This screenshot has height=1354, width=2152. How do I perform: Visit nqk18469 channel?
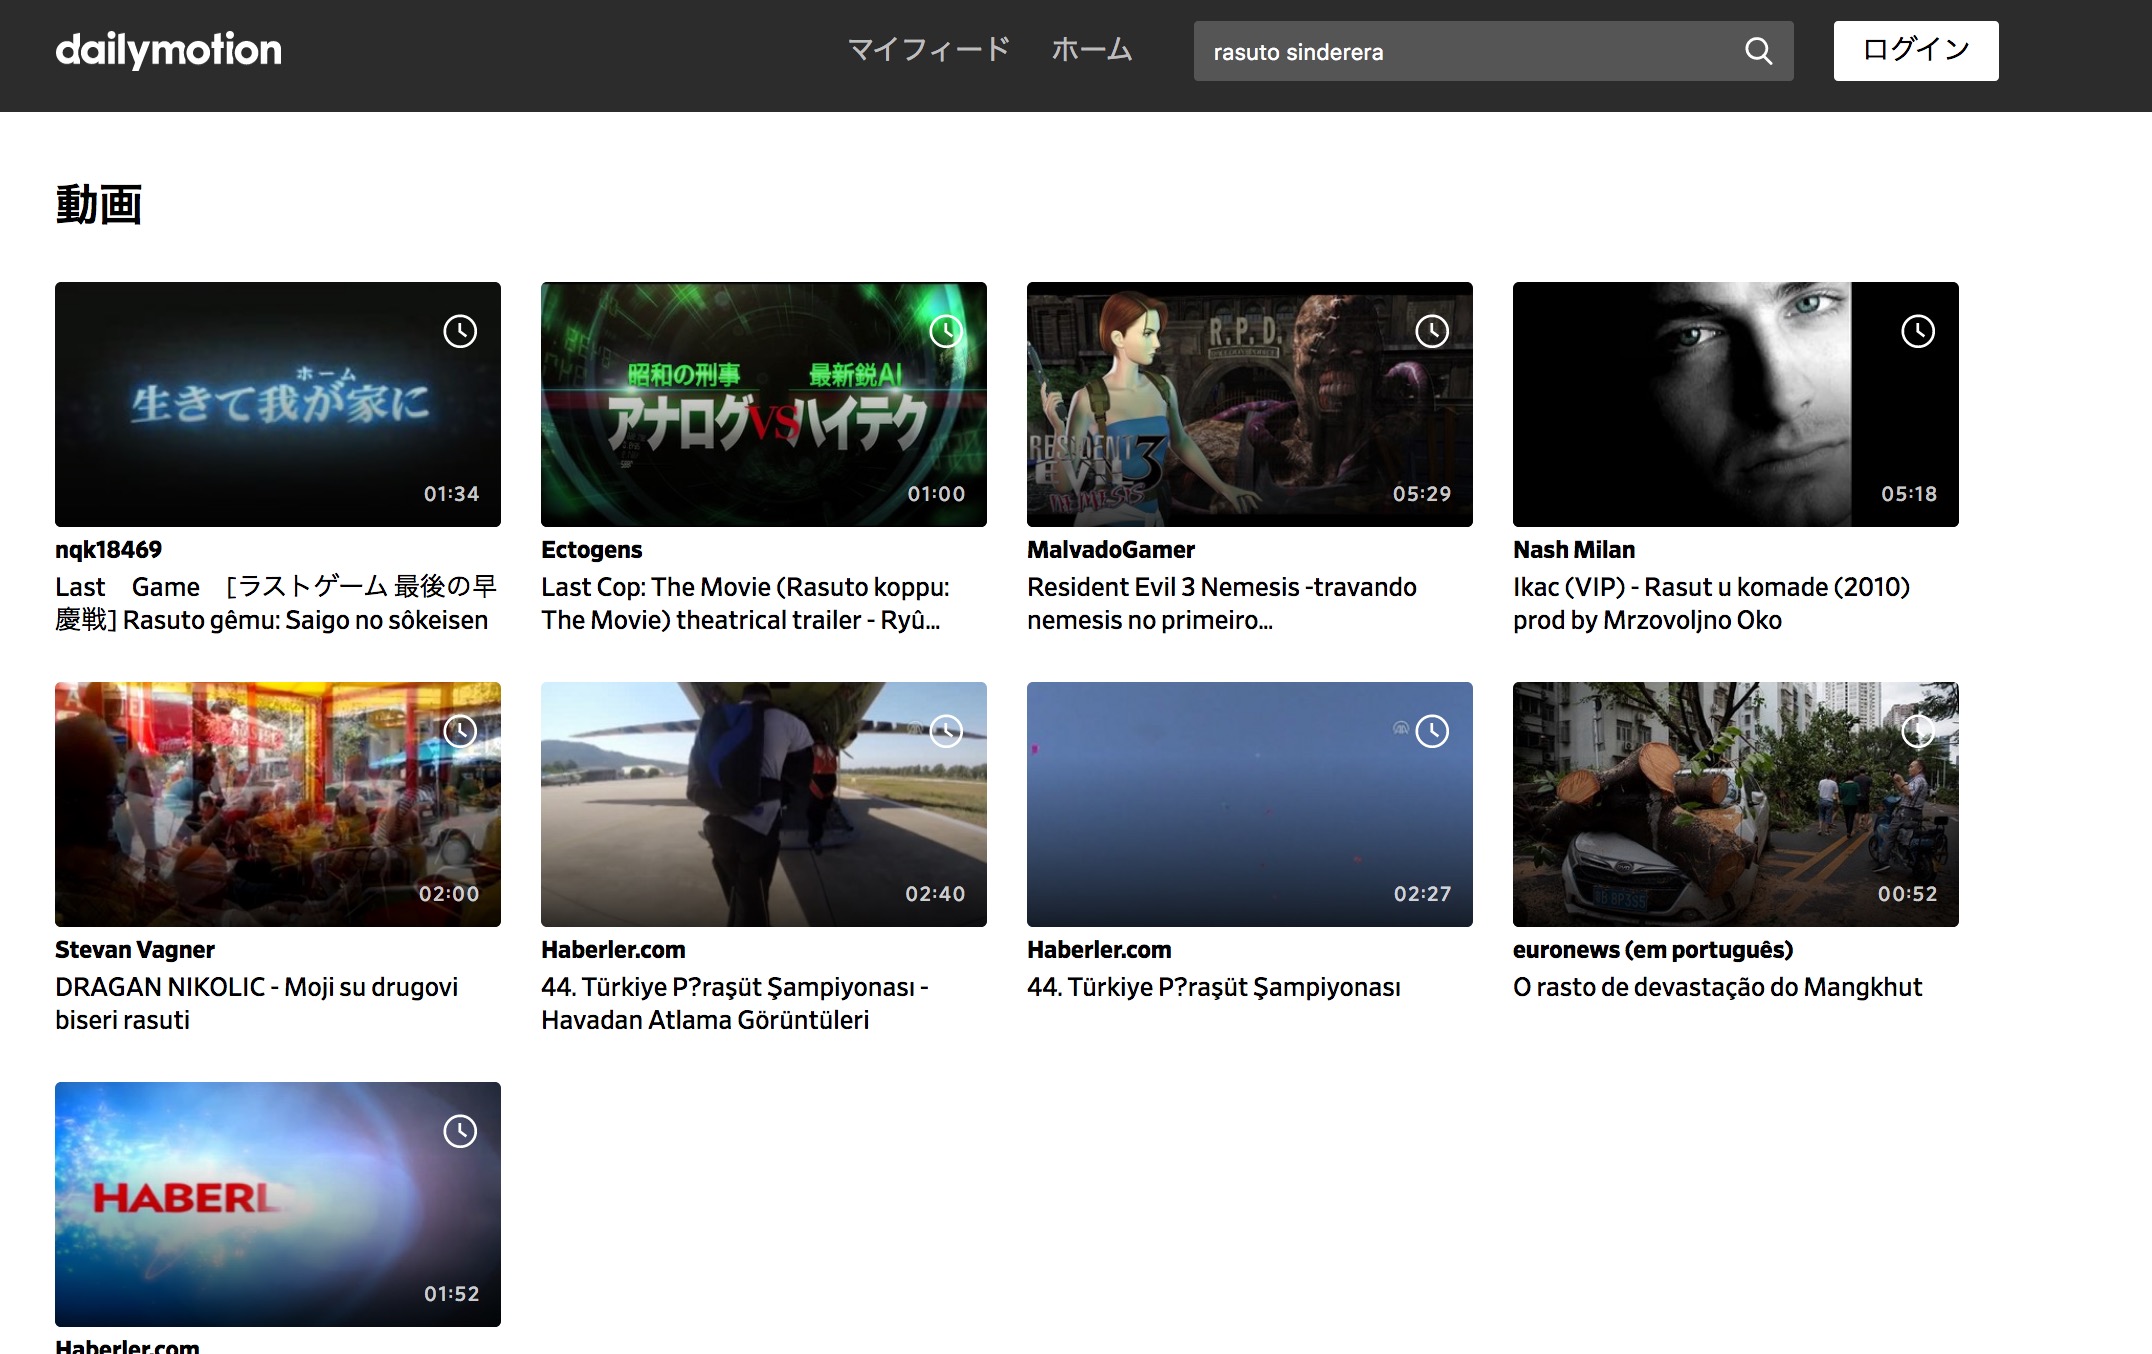click(108, 550)
